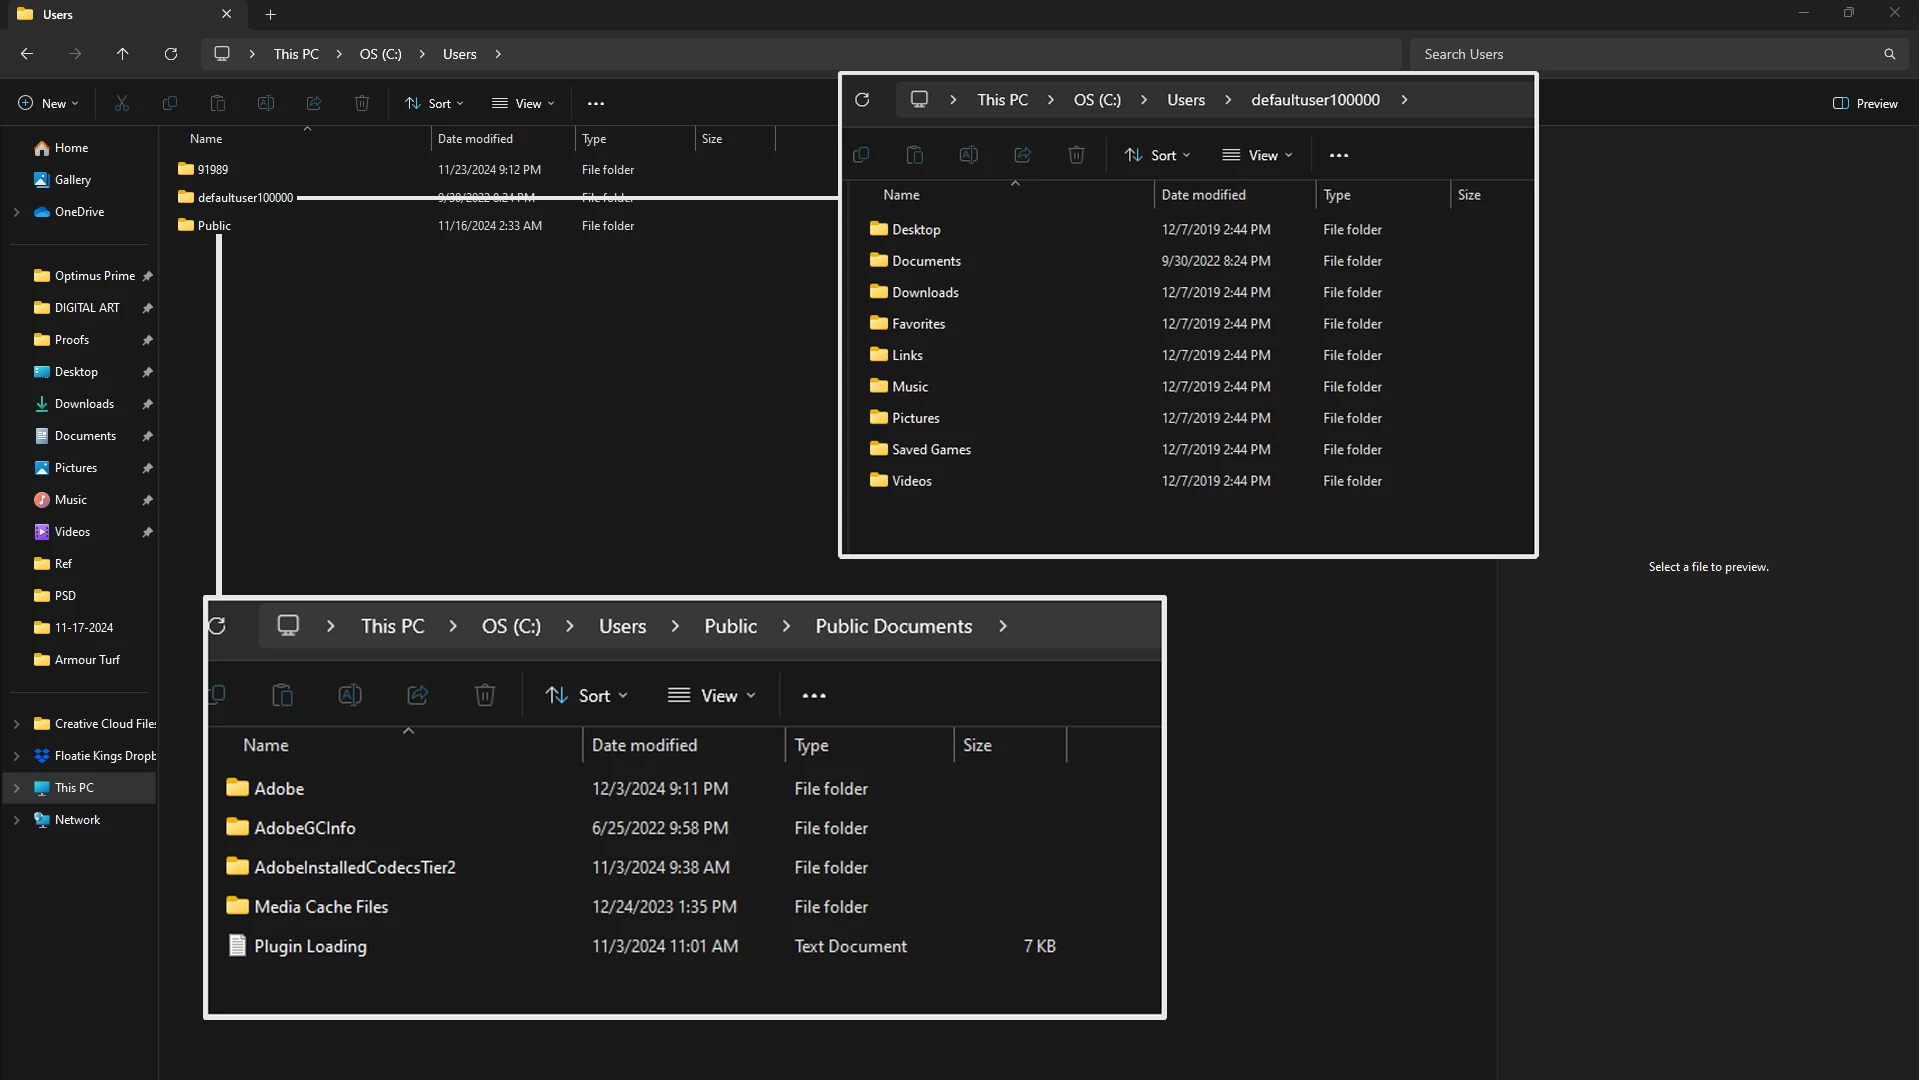Click the Back arrow navigation icon
Image resolution: width=1920 pixels, height=1080 pixels.
[27, 54]
